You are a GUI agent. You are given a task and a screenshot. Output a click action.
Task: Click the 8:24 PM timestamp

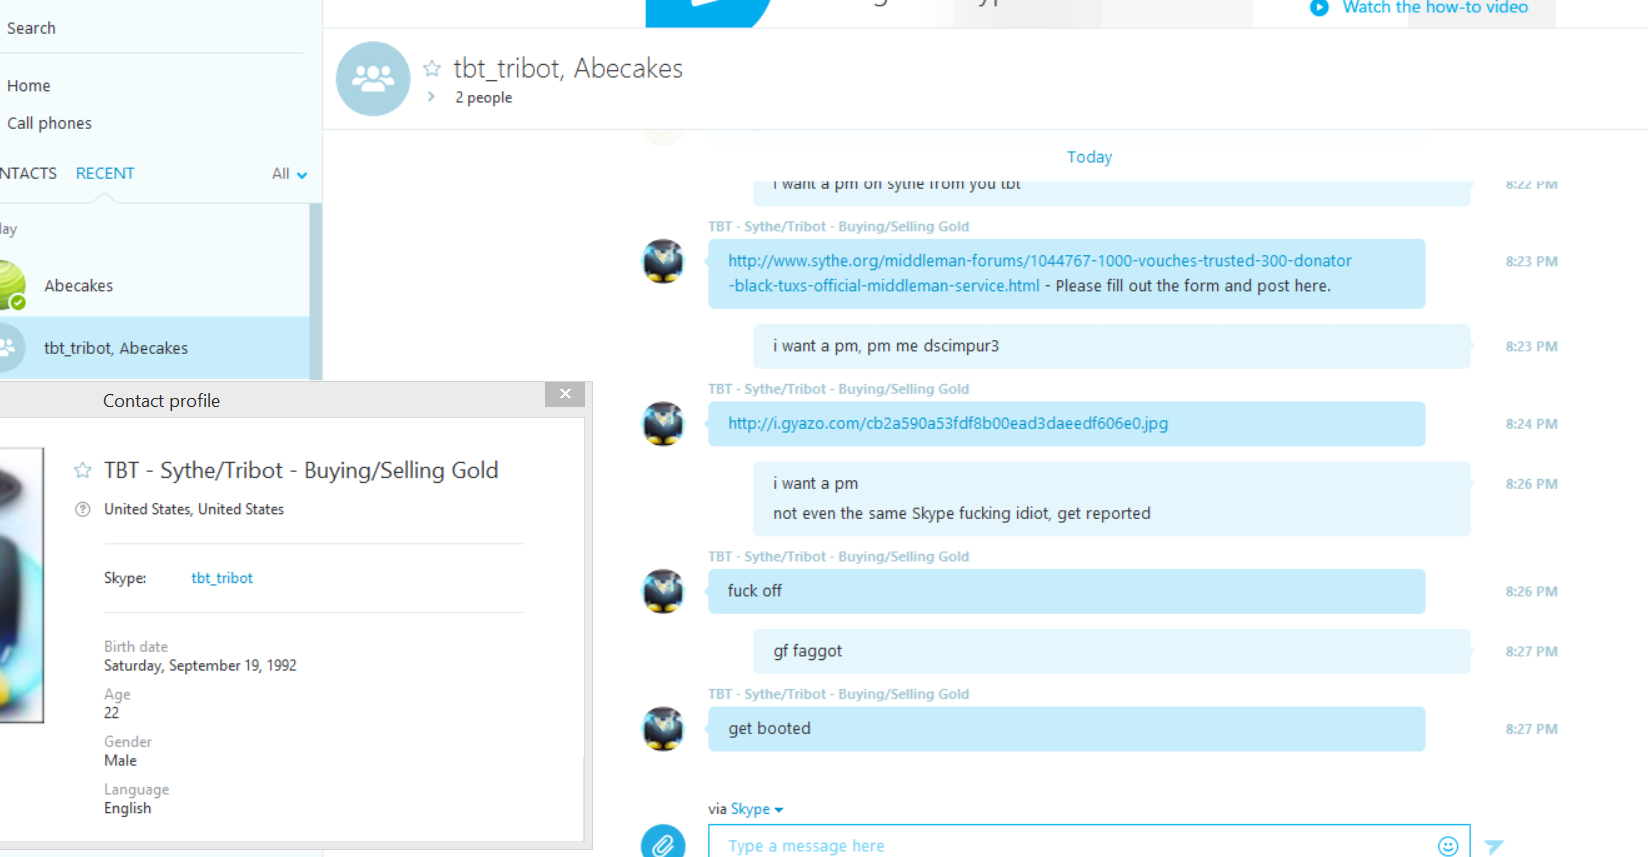1531,424
